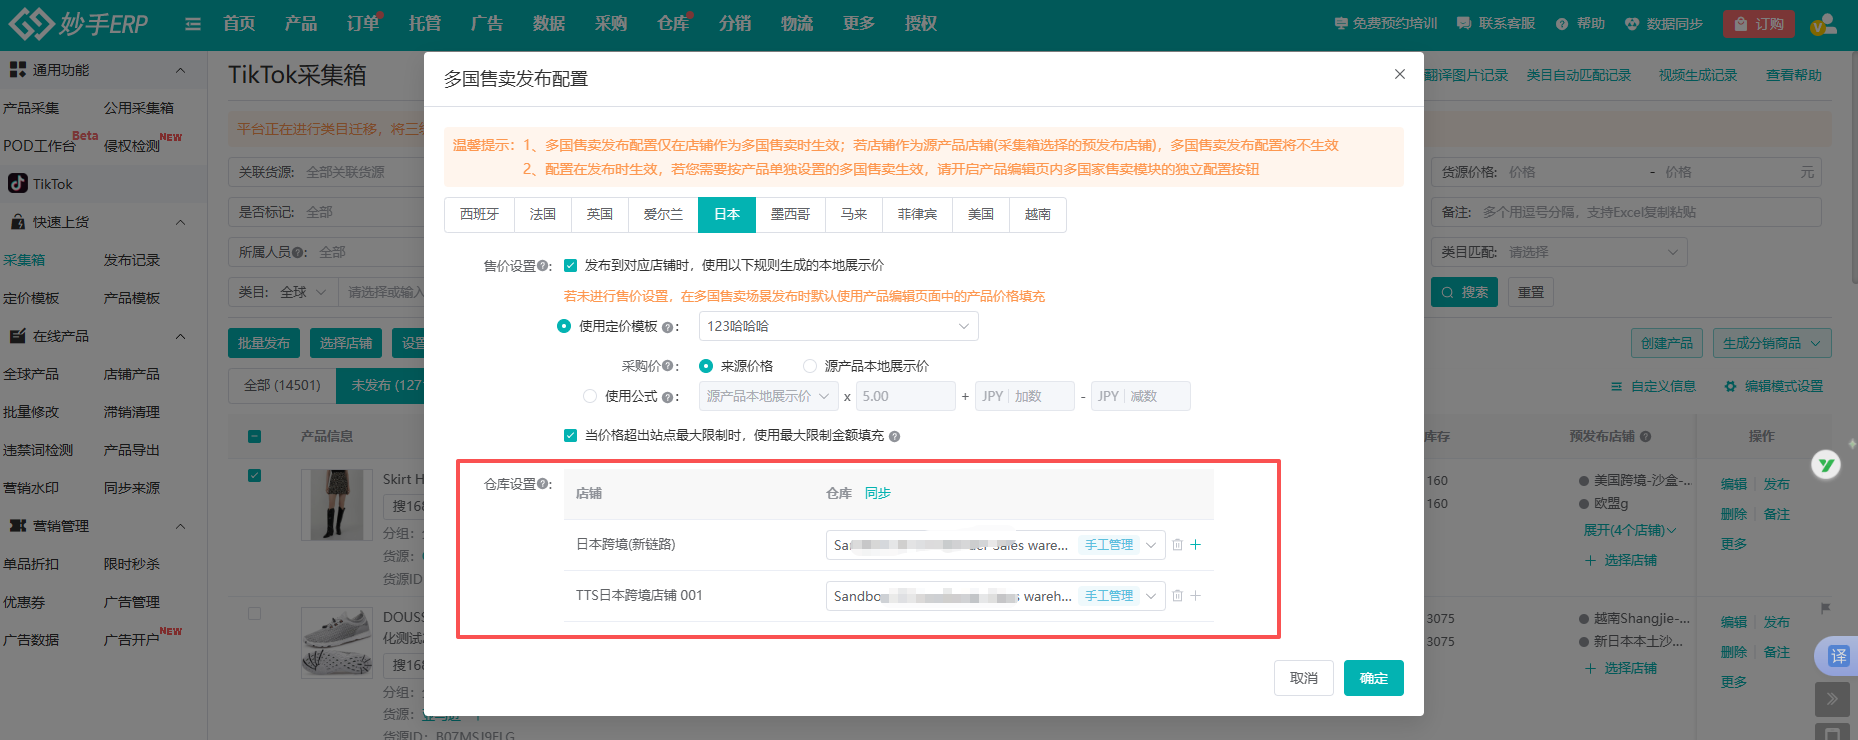Switch to the 美国 country tab
This screenshot has height=740, width=1858.
980,214
